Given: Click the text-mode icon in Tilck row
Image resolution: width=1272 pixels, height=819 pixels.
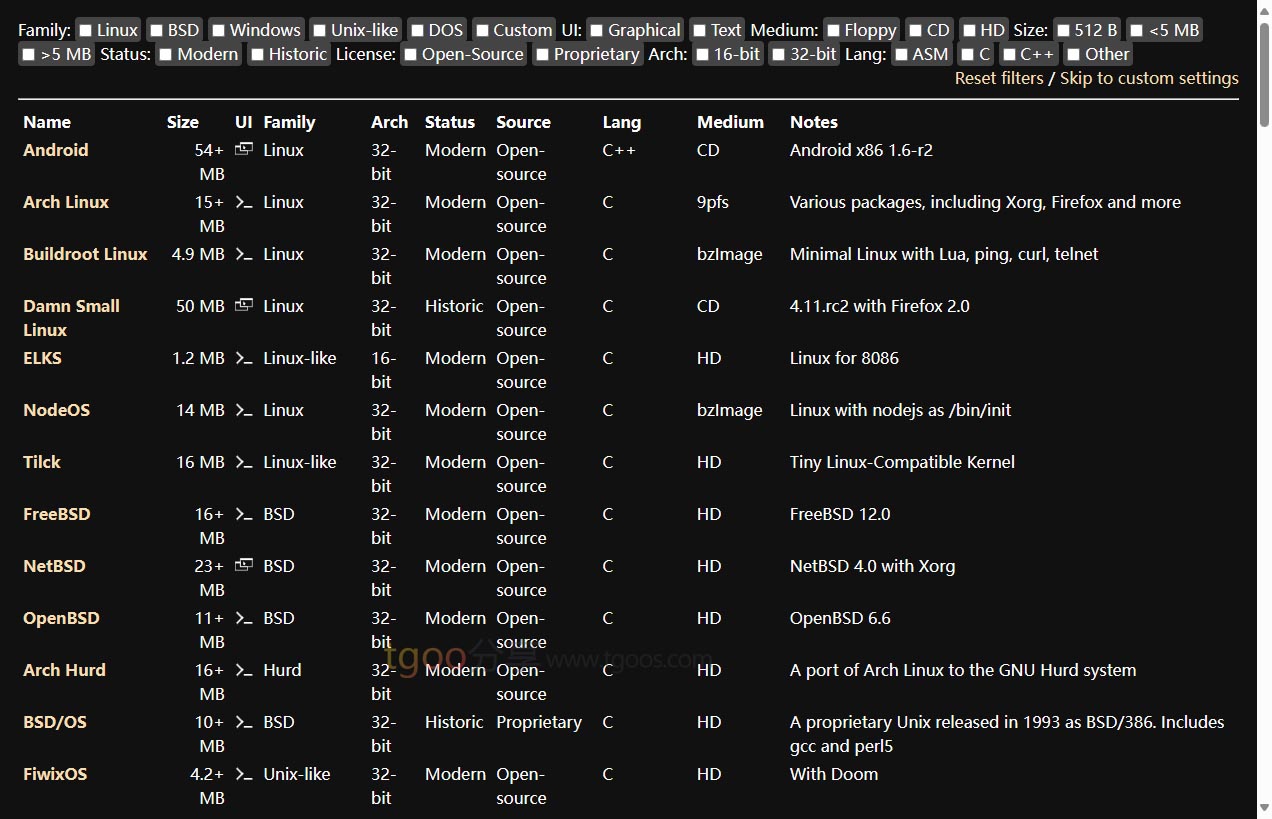Looking at the screenshot, I should click(243, 462).
